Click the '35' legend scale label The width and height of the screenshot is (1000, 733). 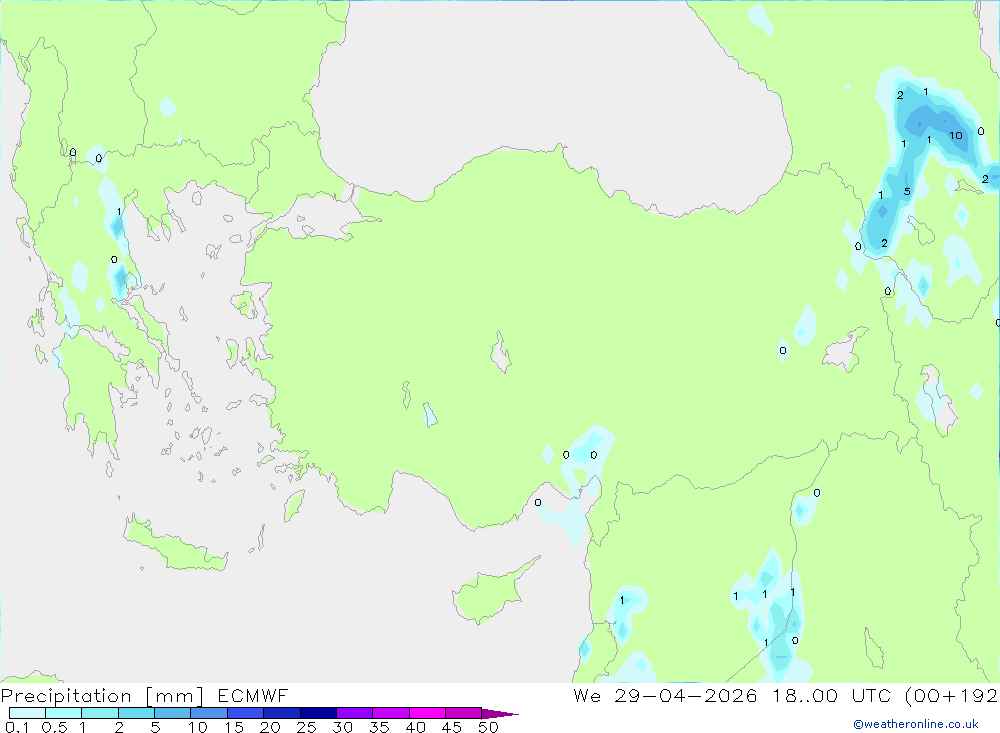pos(379,727)
